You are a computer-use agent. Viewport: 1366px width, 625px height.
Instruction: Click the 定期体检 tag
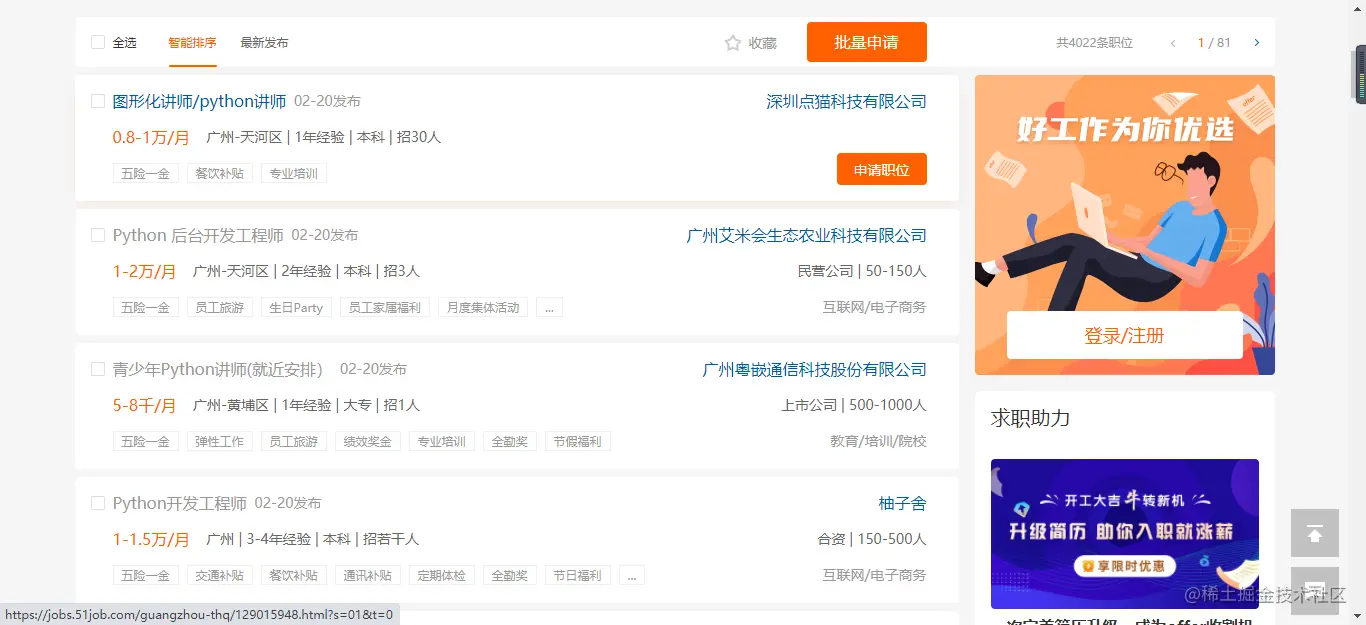[442, 575]
